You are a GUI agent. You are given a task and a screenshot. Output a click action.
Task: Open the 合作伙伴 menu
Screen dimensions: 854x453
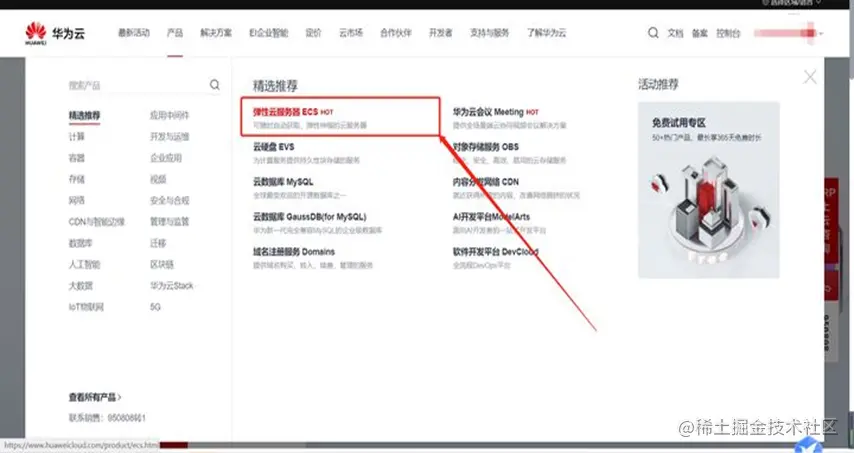click(396, 33)
